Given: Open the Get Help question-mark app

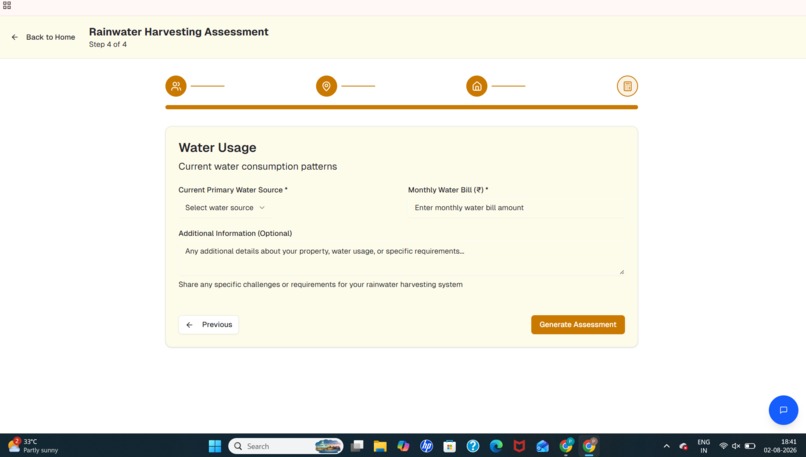Looking at the screenshot, I should coord(473,446).
